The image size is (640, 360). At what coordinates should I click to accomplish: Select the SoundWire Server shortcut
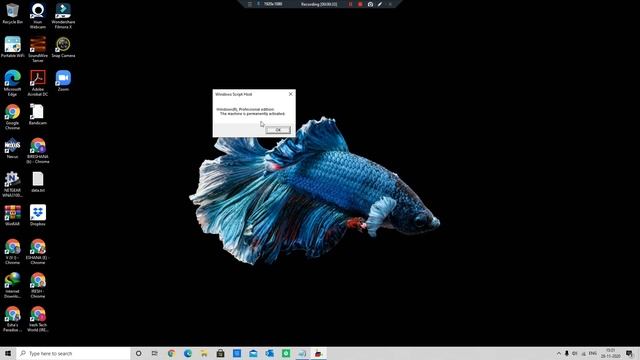click(38, 49)
